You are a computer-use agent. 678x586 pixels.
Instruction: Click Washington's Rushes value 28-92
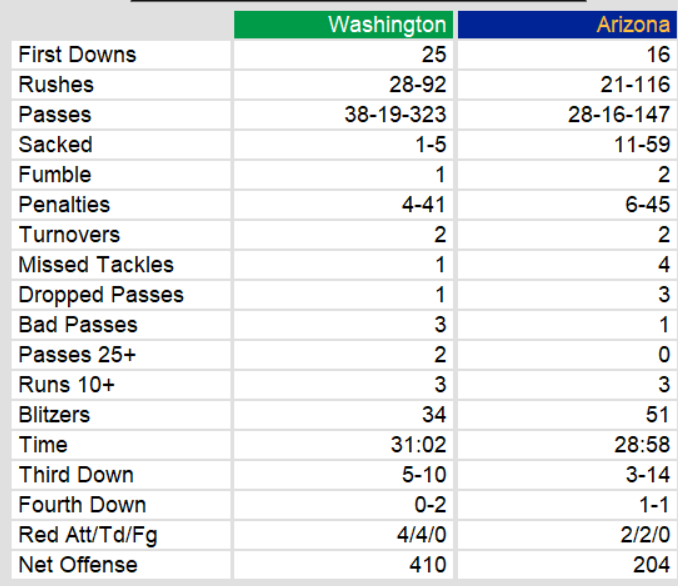click(x=418, y=85)
